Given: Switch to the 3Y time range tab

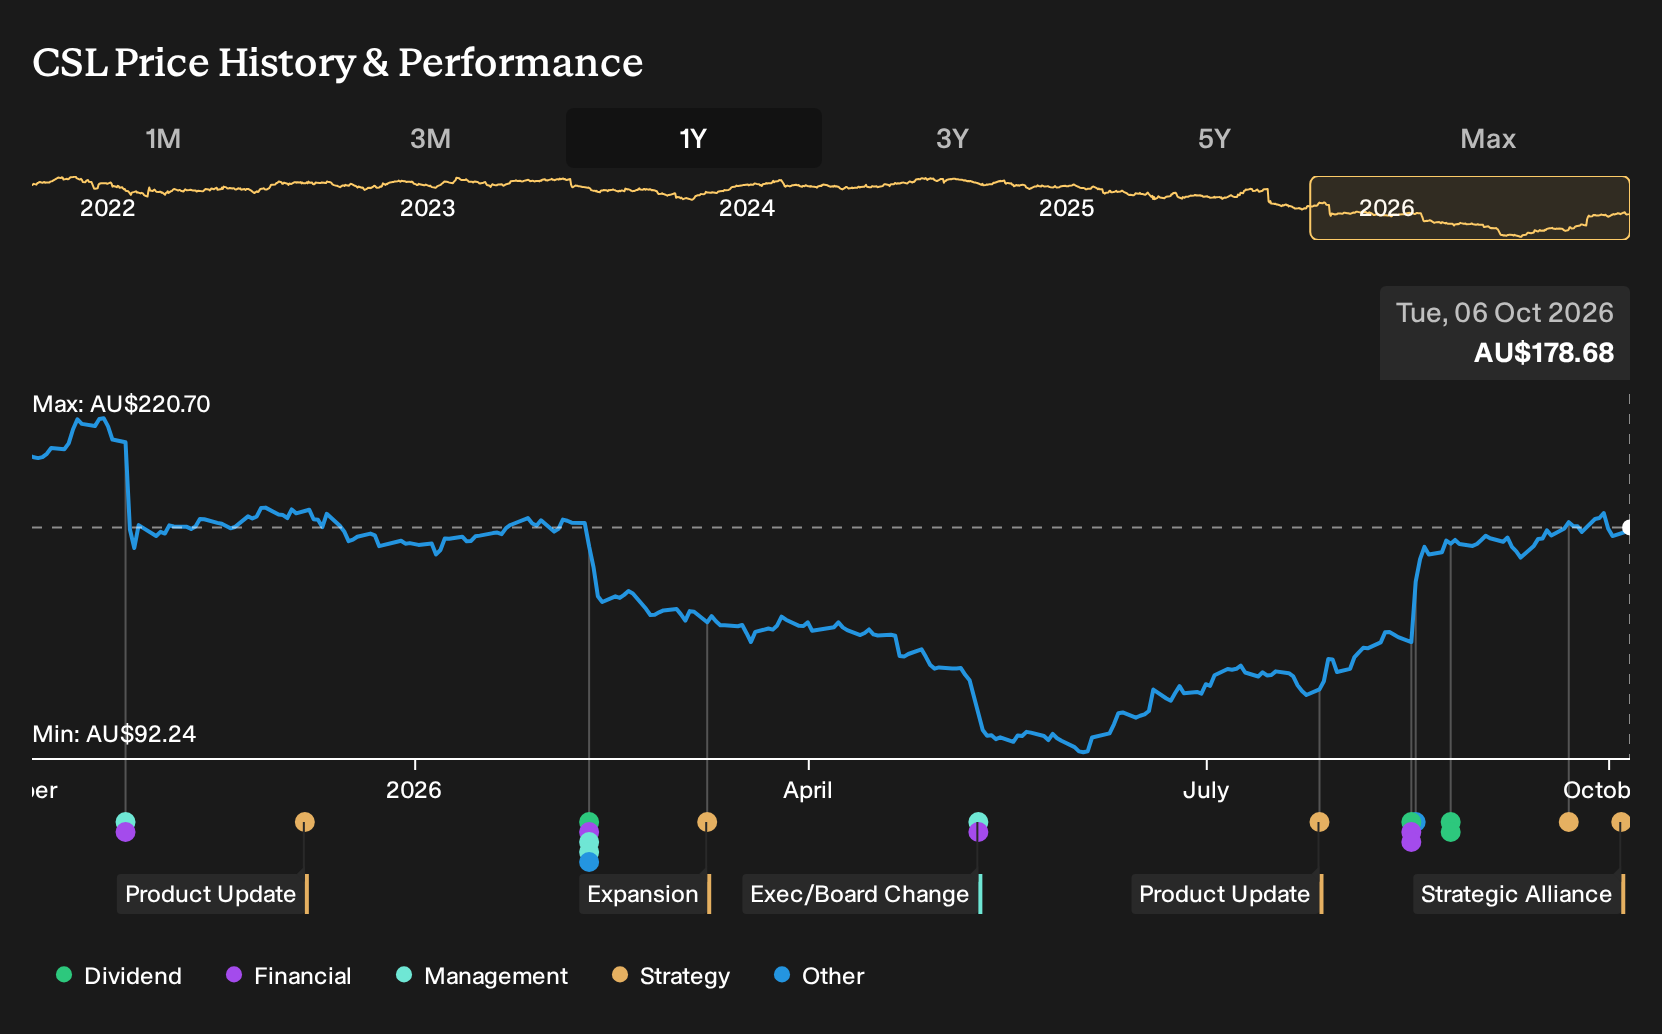Looking at the screenshot, I should 952,138.
